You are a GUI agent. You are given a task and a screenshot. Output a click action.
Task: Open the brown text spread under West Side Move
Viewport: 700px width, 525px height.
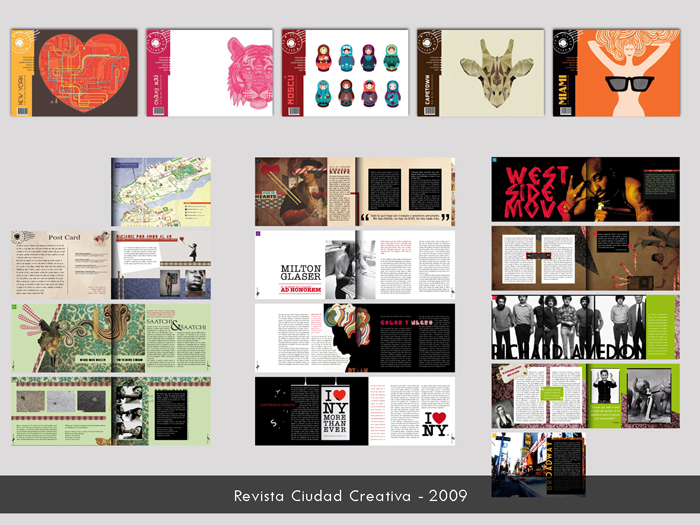click(x=585, y=258)
